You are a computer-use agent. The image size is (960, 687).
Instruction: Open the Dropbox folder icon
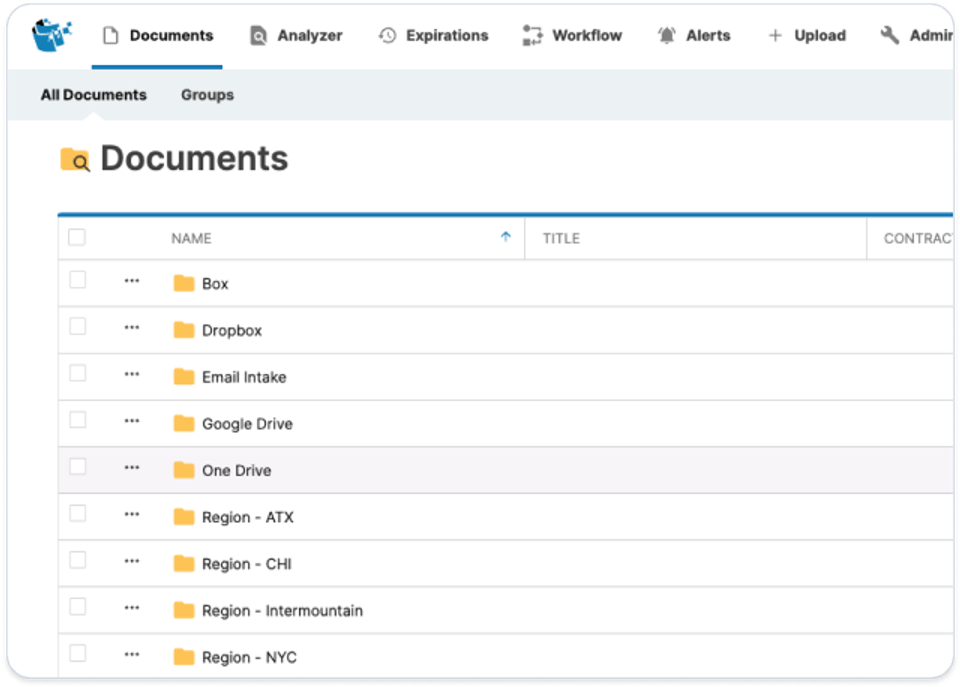183,330
